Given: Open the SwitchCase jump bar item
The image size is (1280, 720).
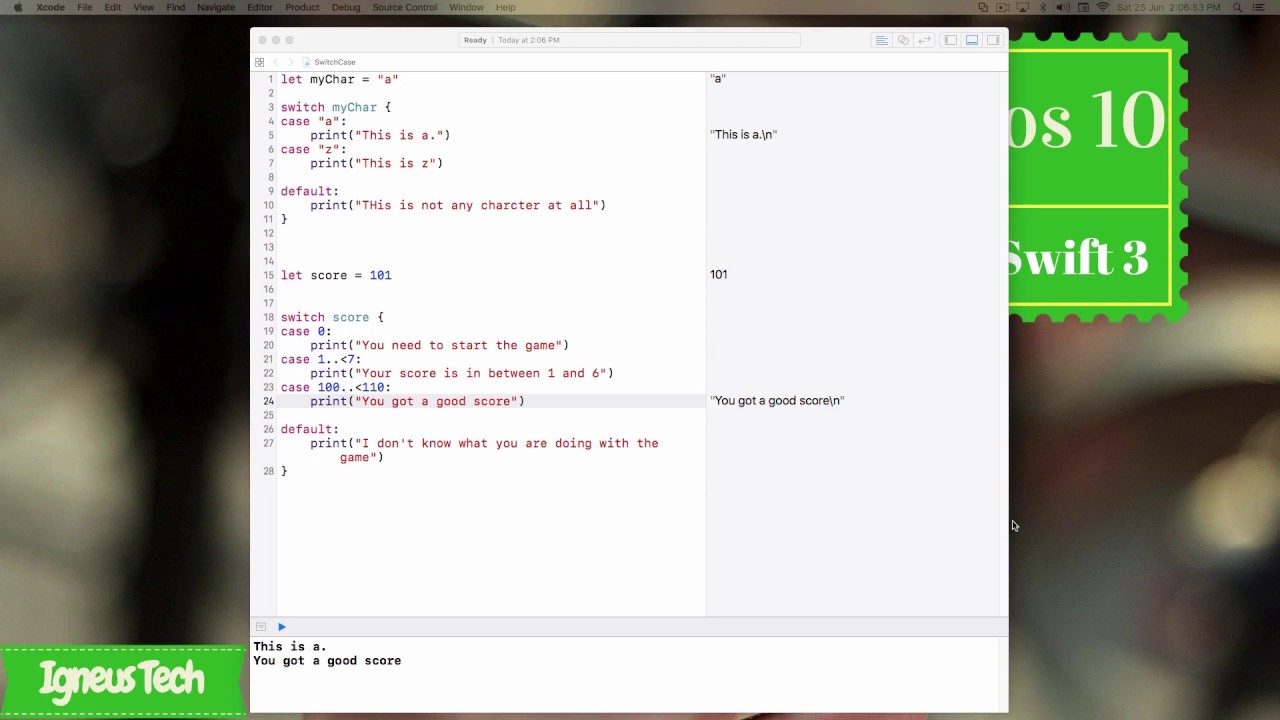Looking at the screenshot, I should (329, 62).
